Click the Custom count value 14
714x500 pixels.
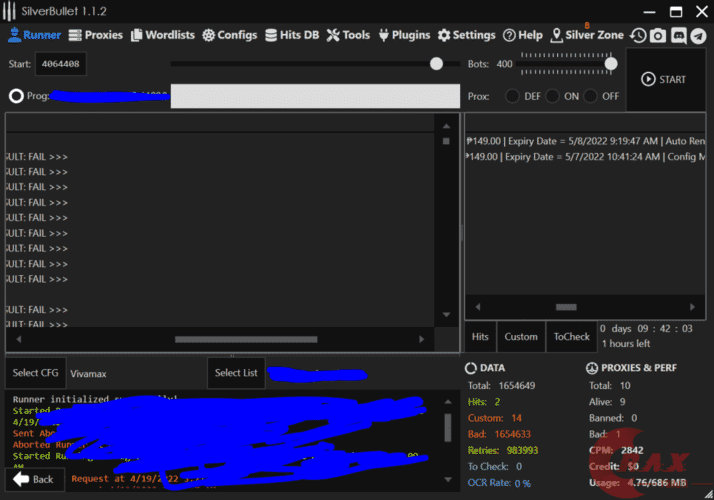point(516,418)
